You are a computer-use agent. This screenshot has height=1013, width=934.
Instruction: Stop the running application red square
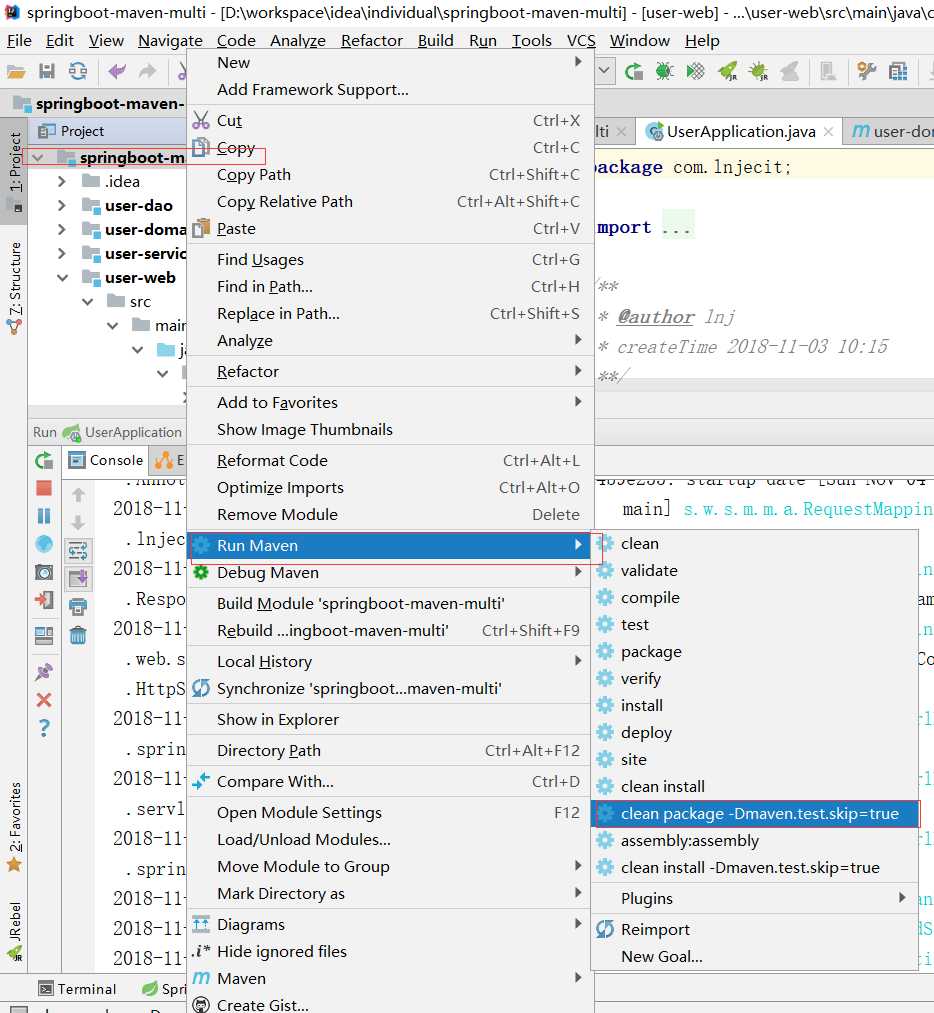click(44, 488)
